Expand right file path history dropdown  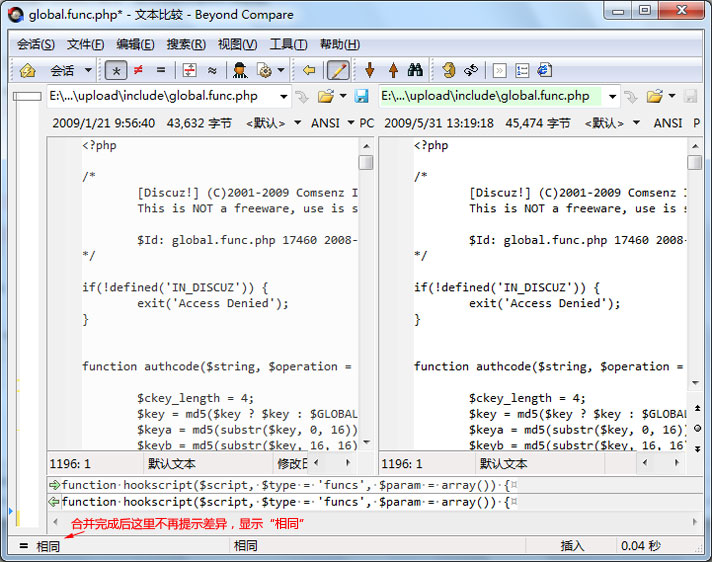click(x=613, y=96)
